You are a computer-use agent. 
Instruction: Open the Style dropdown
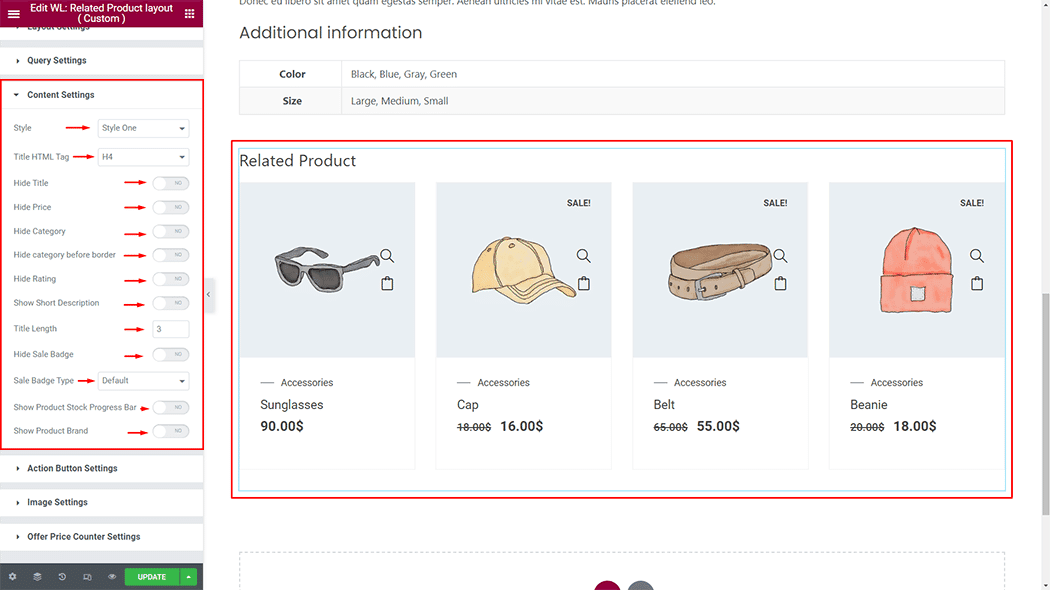(143, 128)
